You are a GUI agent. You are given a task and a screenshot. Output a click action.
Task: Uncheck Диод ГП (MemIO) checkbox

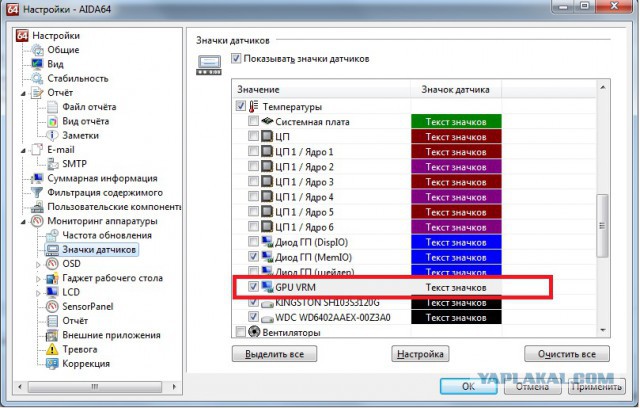(x=253, y=257)
